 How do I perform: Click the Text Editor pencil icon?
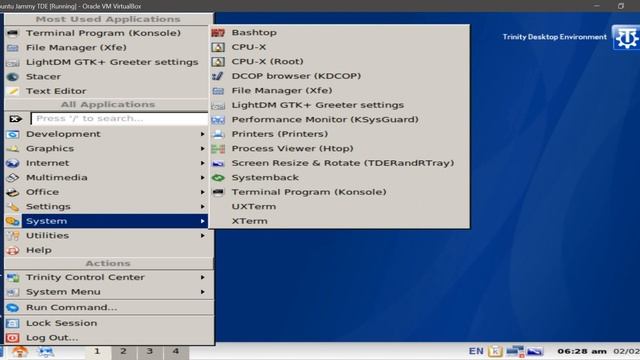pyautogui.click(x=13, y=91)
